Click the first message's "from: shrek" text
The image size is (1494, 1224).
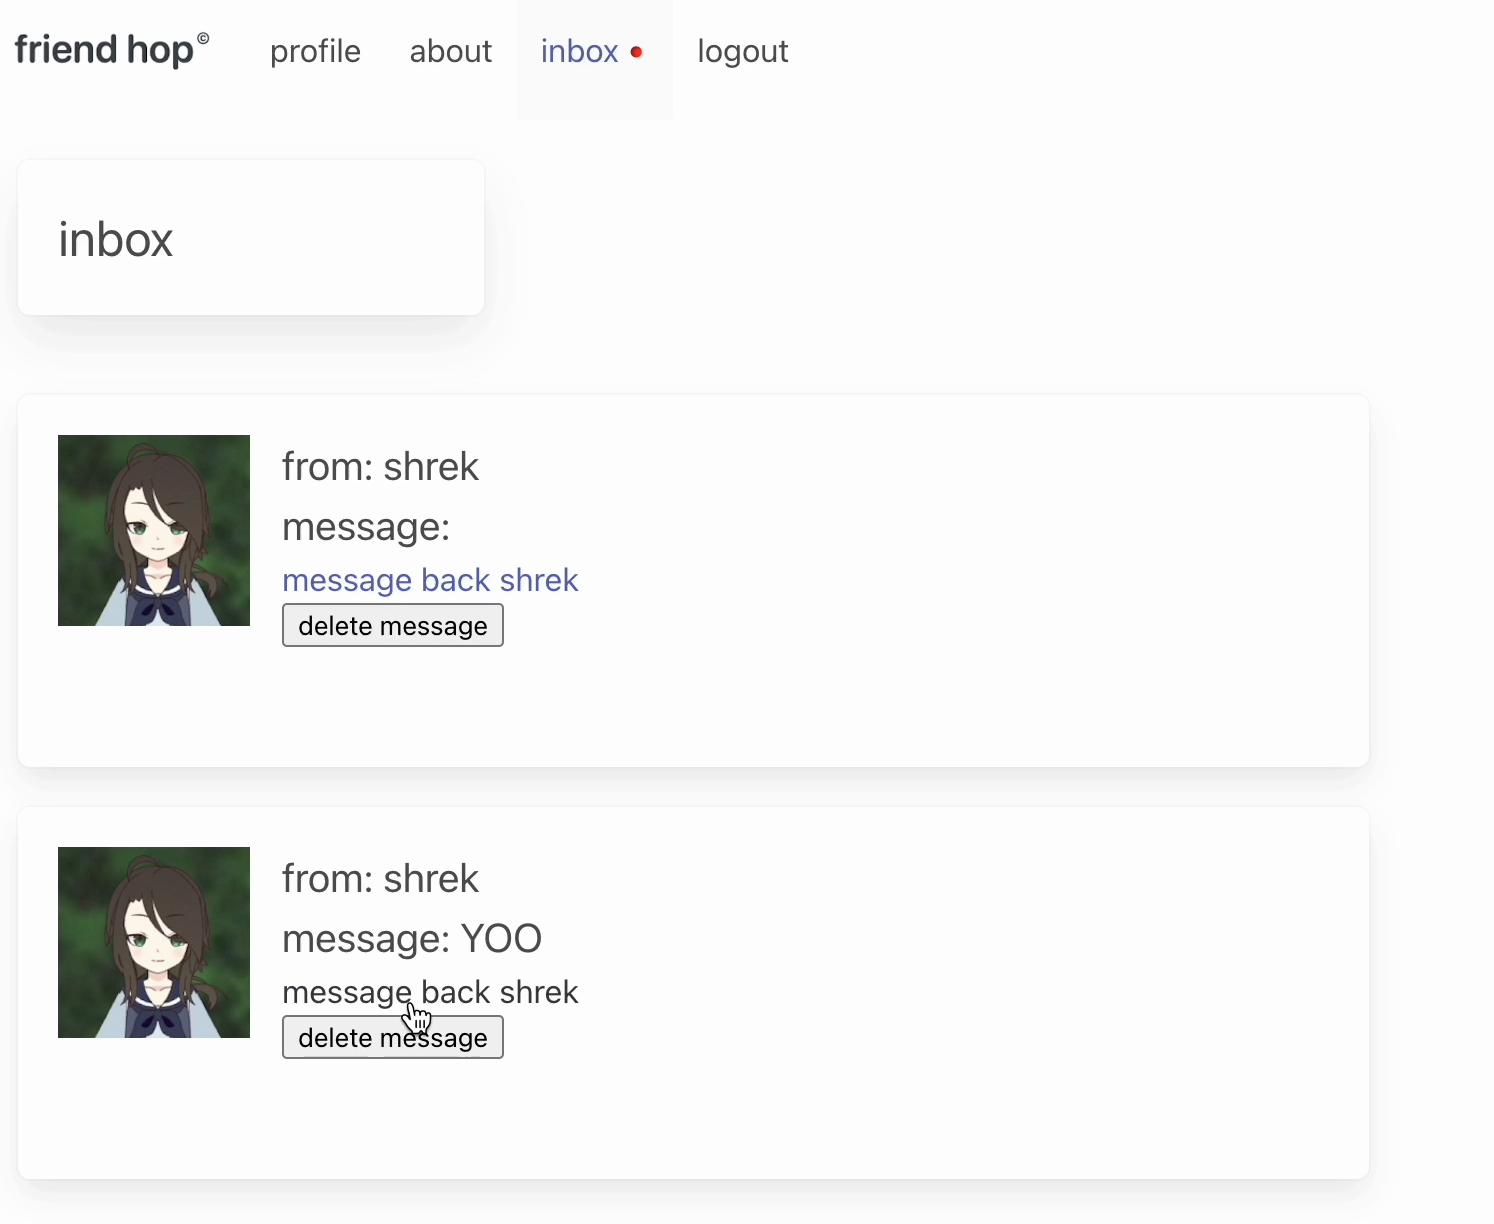click(x=380, y=467)
